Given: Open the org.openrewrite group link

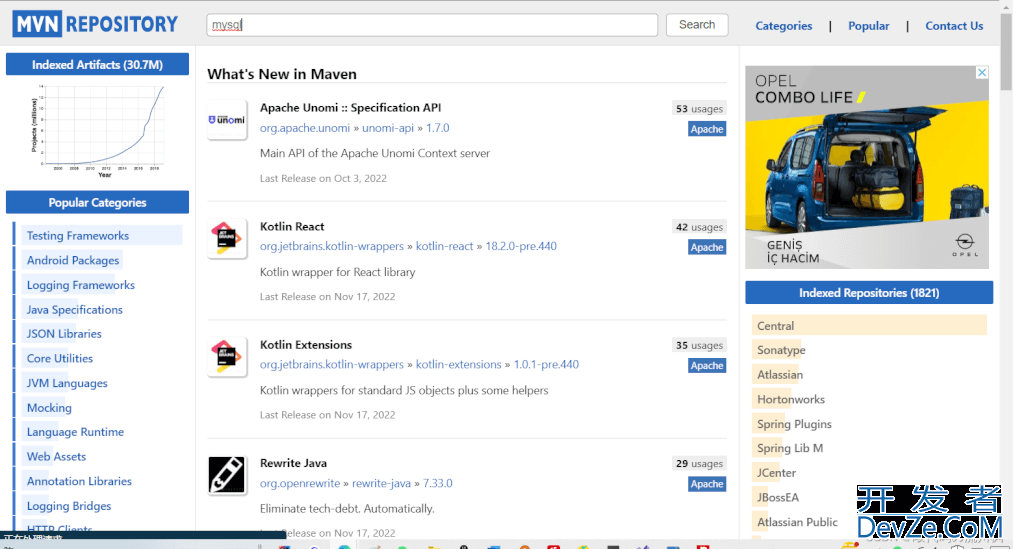Looking at the screenshot, I should tap(301, 483).
